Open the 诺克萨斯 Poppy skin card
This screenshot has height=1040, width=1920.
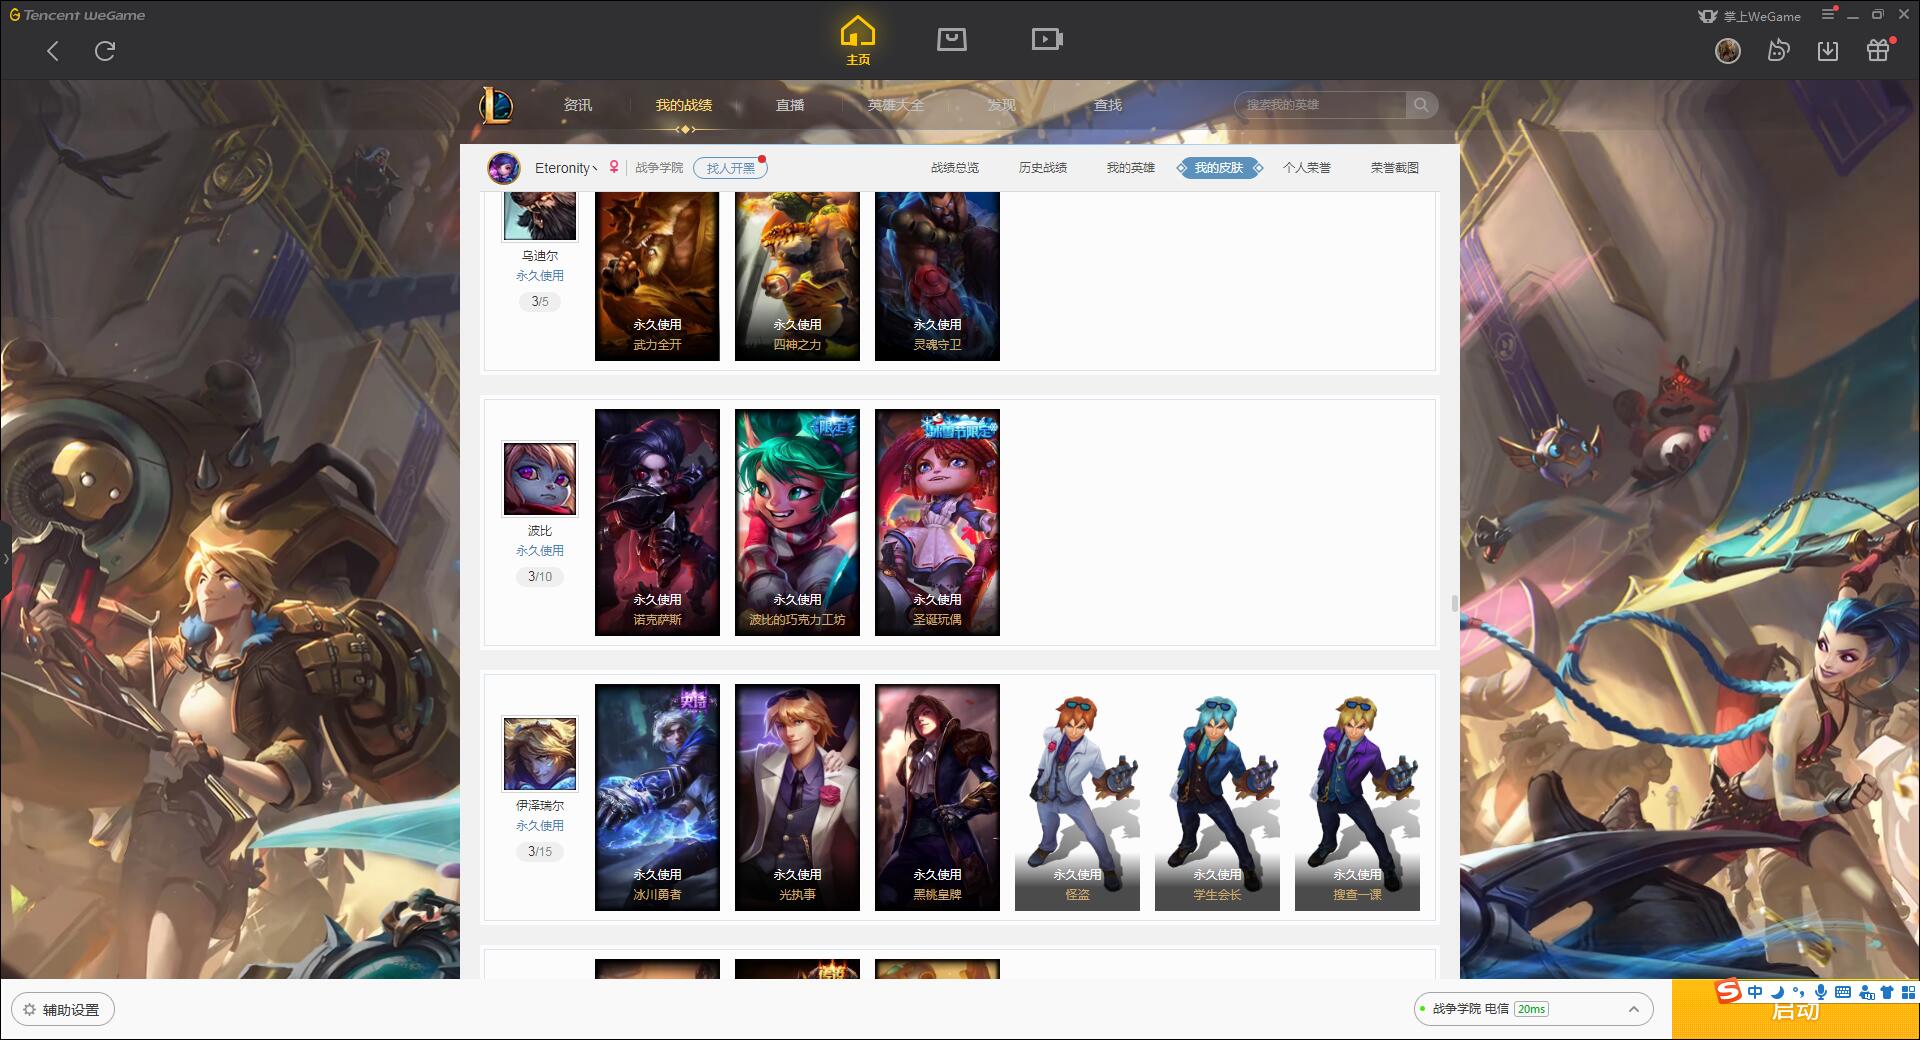657,522
